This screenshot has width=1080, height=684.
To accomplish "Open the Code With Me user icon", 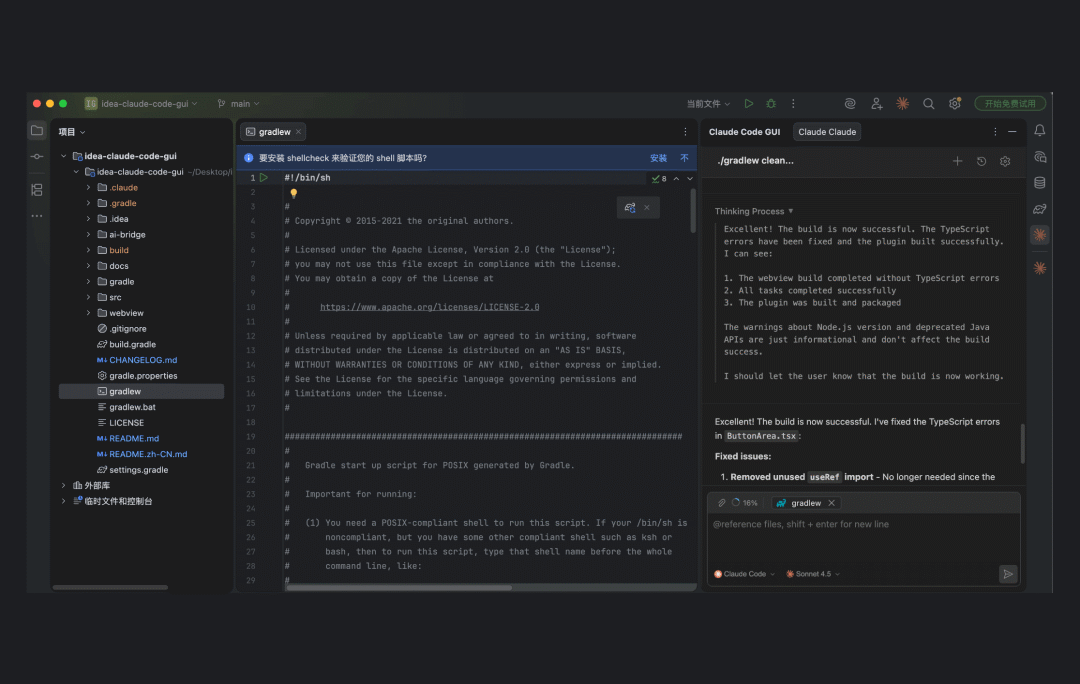I will point(876,103).
